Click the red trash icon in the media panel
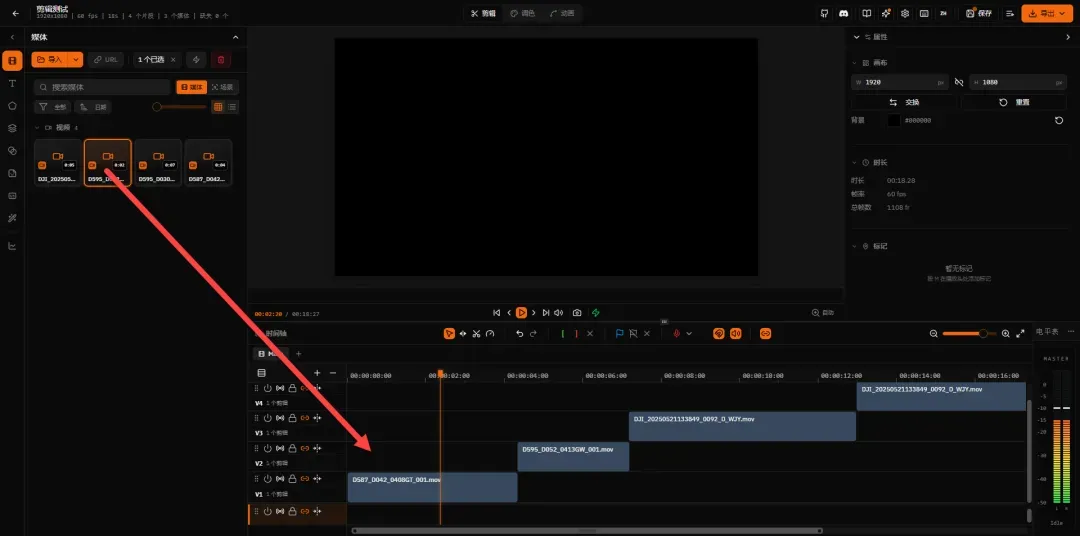1080x536 pixels. click(221, 60)
